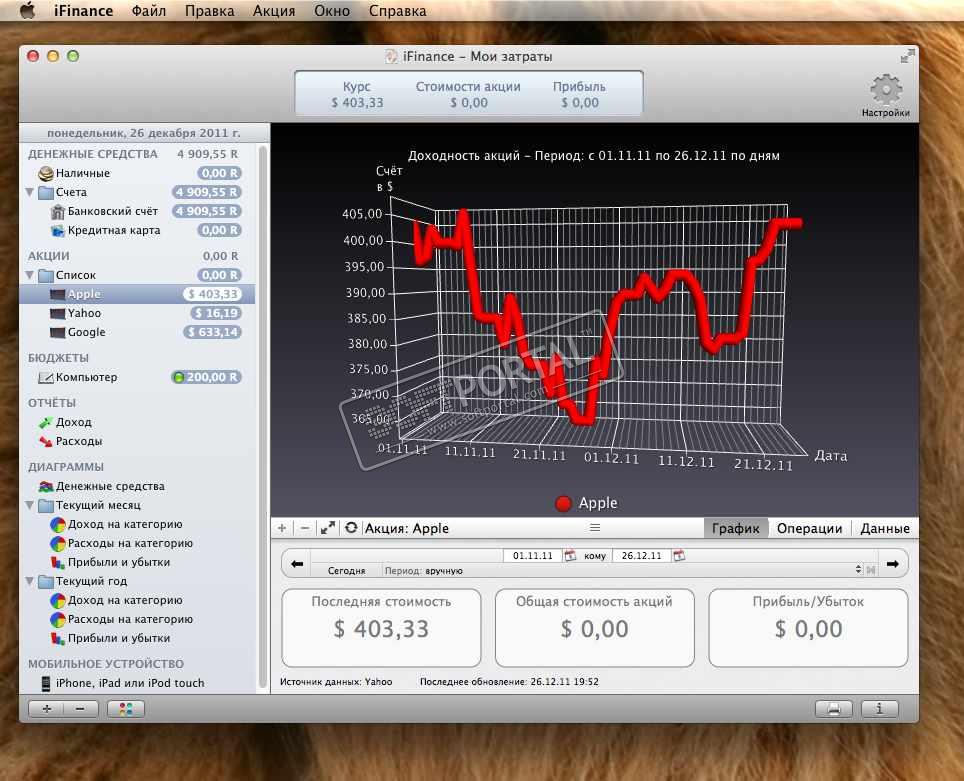Screen dimensions: 964x781
Task: Click pie icon of month Доход на категорию
Action: click(58, 525)
